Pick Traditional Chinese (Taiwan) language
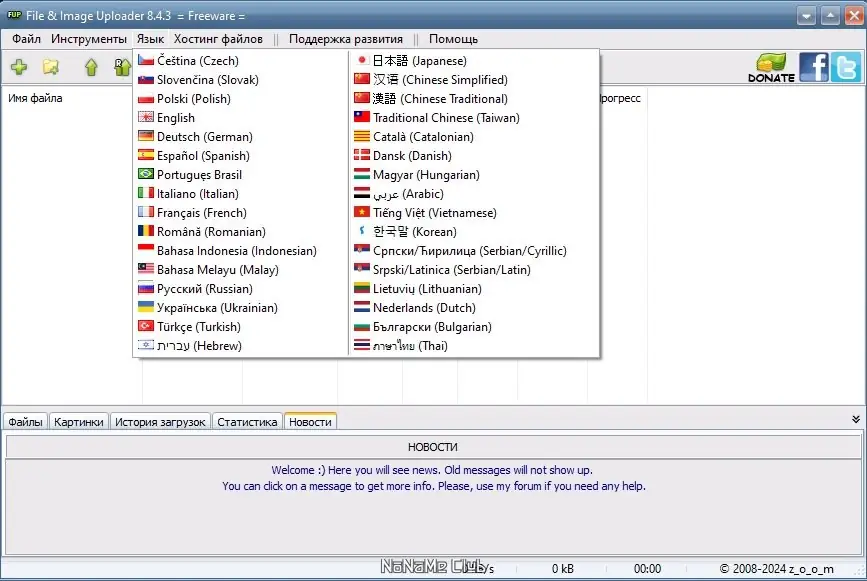Viewport: 867px width, 581px height. (474, 118)
